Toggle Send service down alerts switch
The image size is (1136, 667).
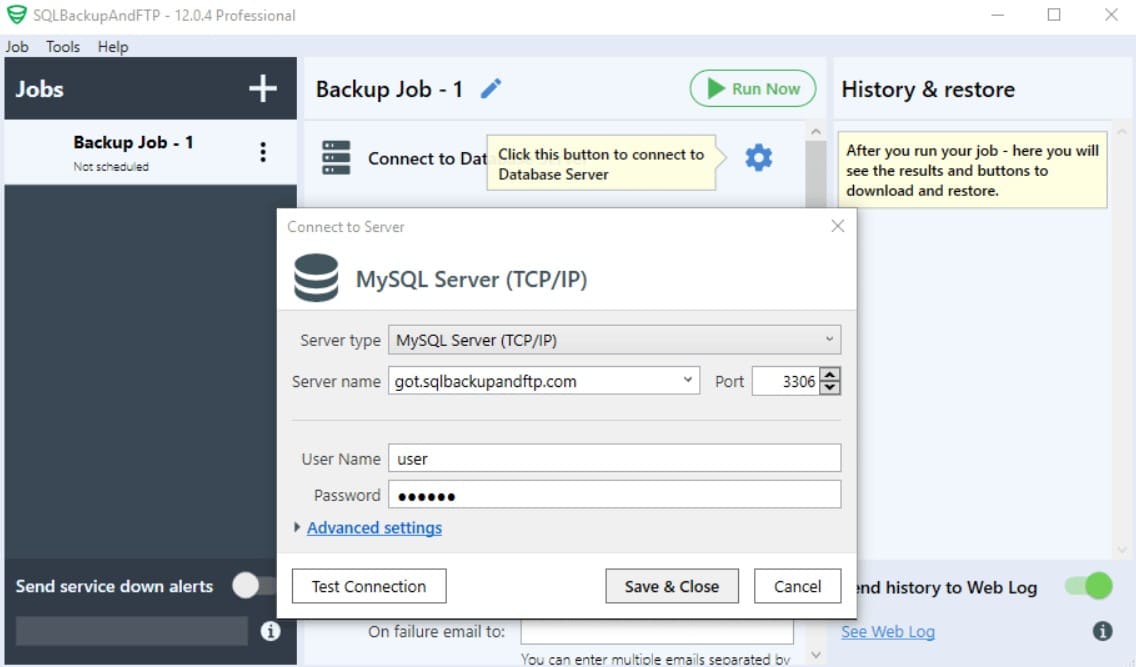click(x=254, y=585)
